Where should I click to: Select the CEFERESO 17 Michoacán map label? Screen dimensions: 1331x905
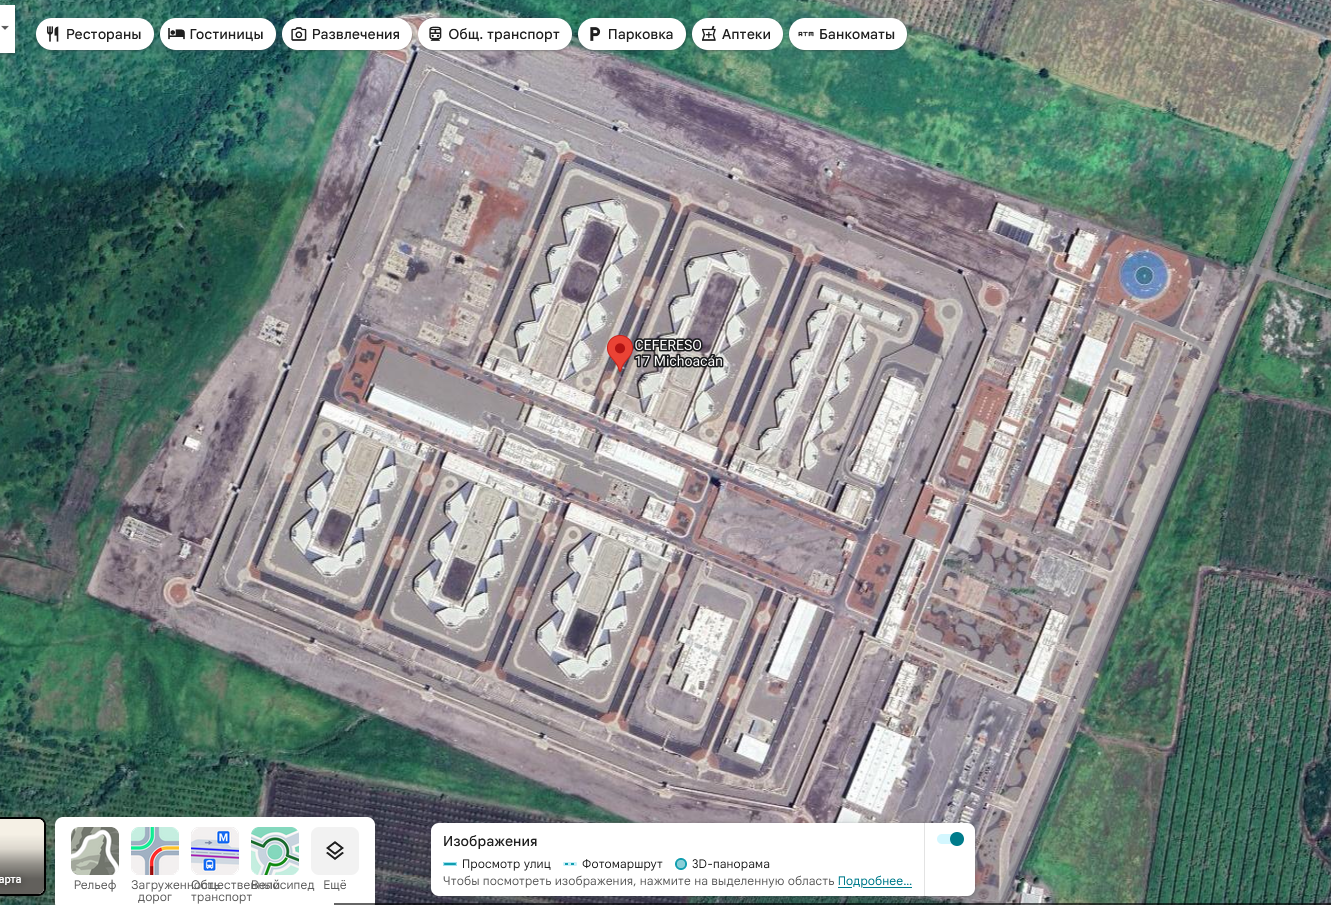pos(679,353)
